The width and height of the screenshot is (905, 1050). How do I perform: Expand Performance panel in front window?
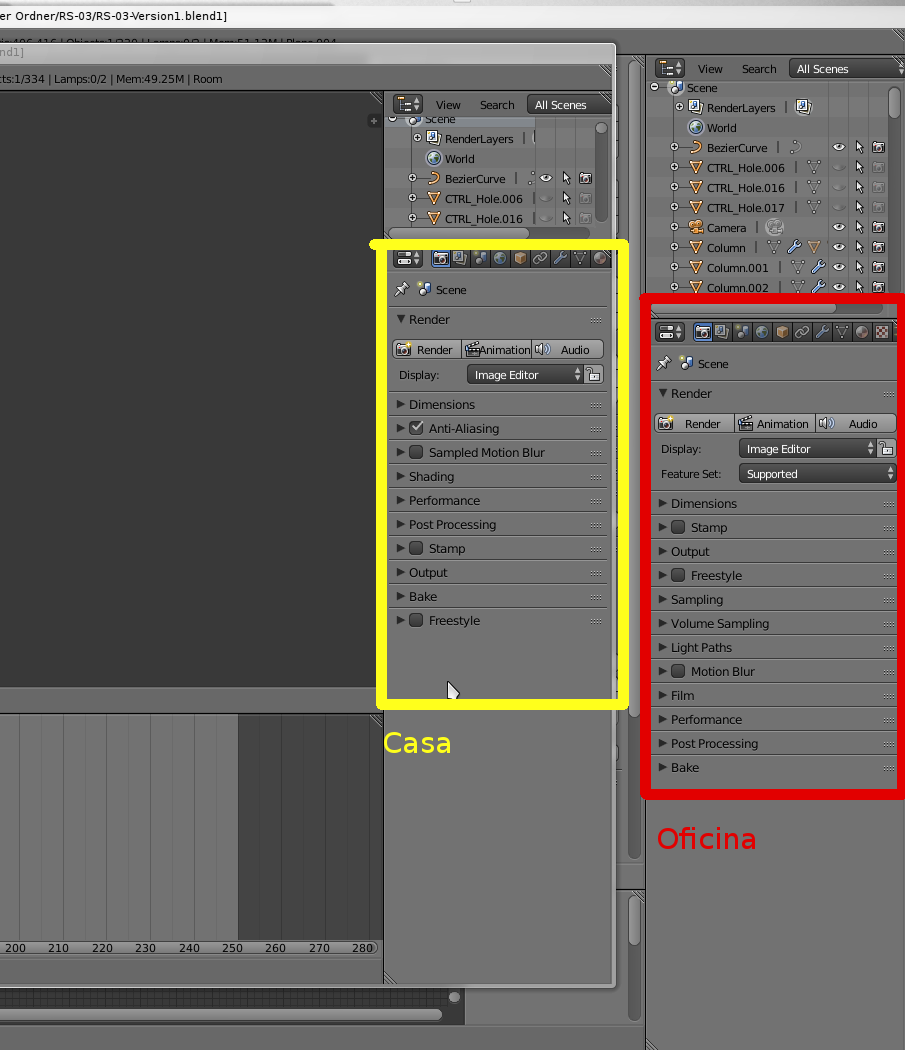click(x=498, y=500)
